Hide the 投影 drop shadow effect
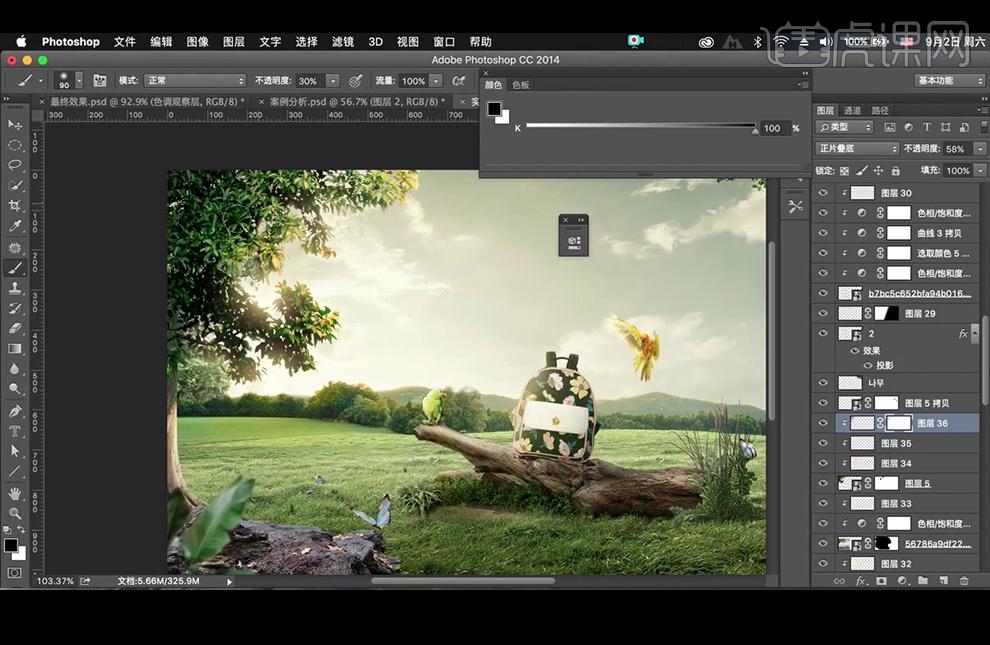The height and width of the screenshot is (645, 990). pos(868,365)
